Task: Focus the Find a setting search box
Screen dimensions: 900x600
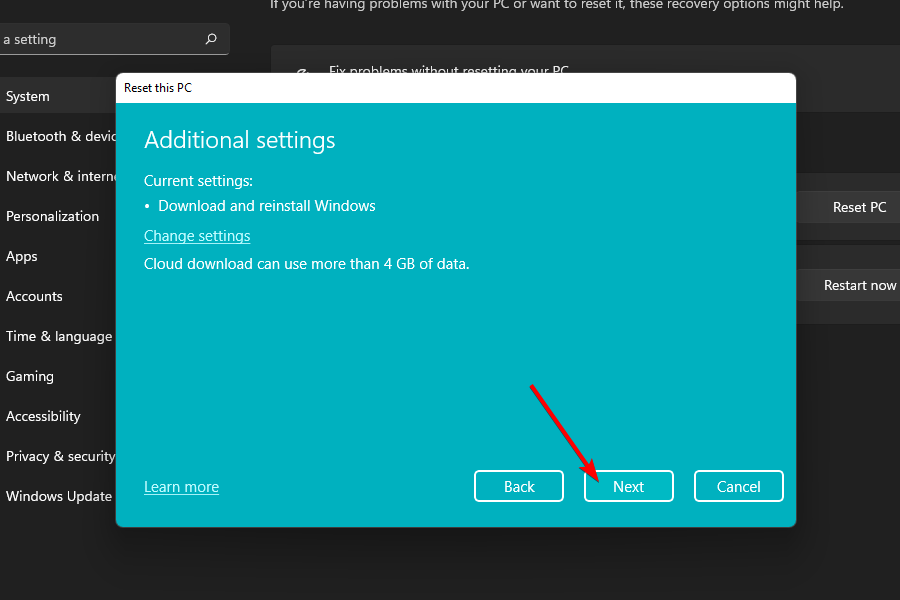Action: coord(100,40)
